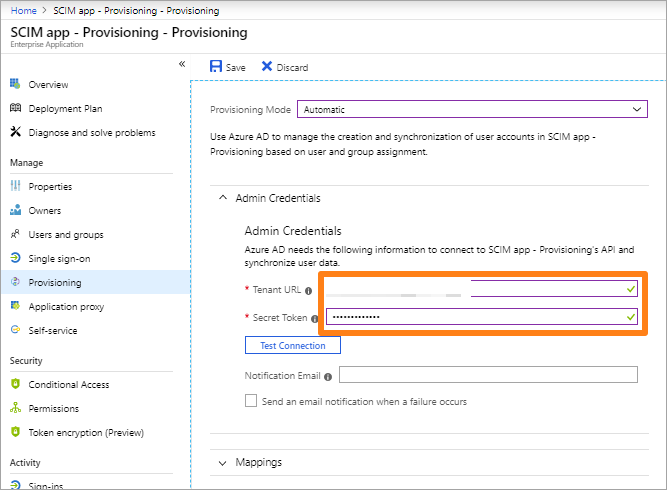The width and height of the screenshot is (667, 490).
Task: Click the Deployment Plan book icon
Action: (x=15, y=108)
